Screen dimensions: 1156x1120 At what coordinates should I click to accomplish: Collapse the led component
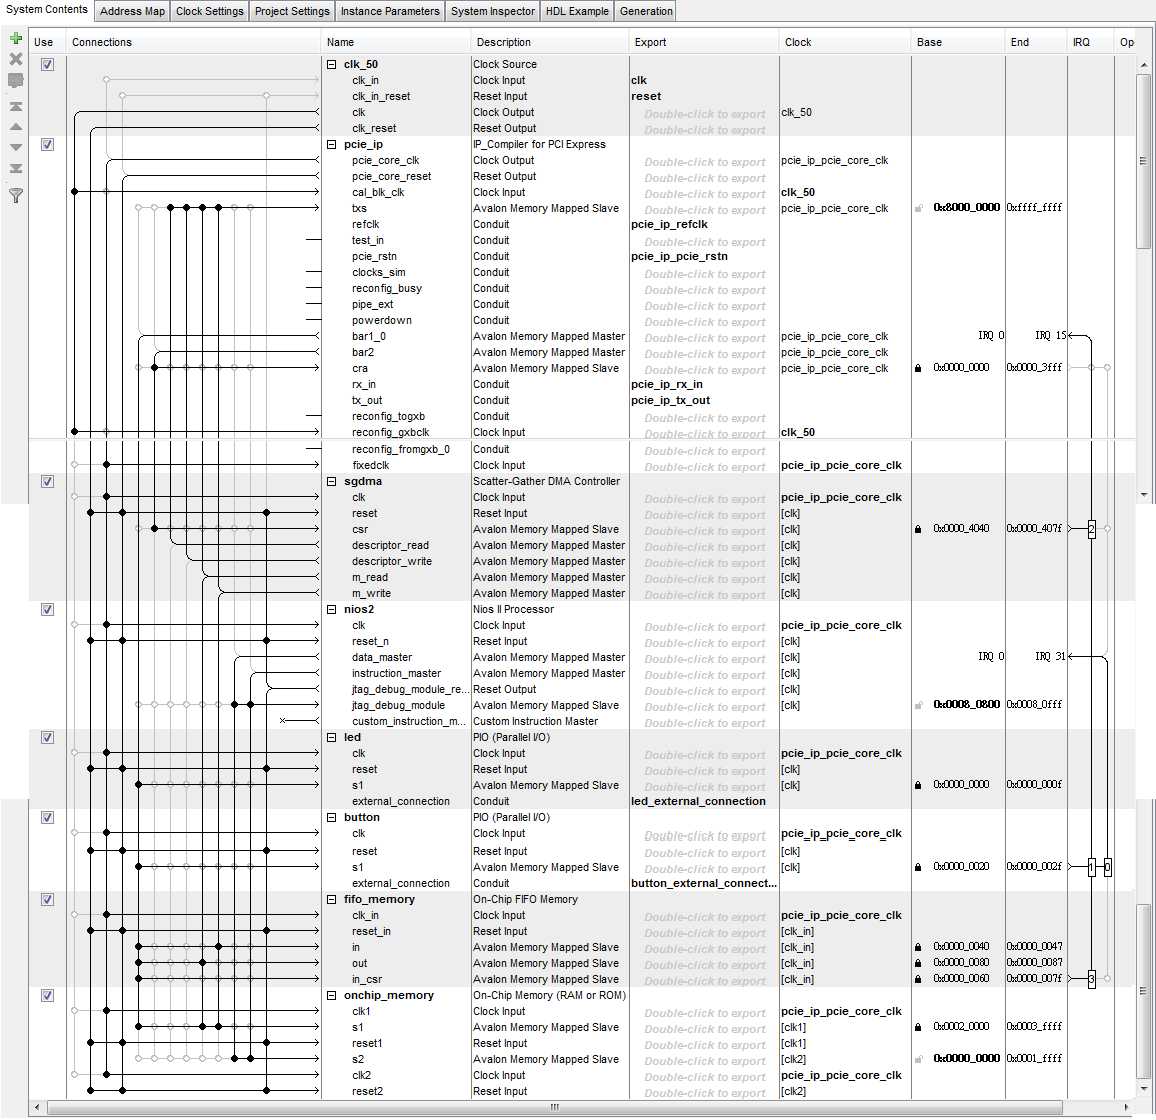point(332,737)
